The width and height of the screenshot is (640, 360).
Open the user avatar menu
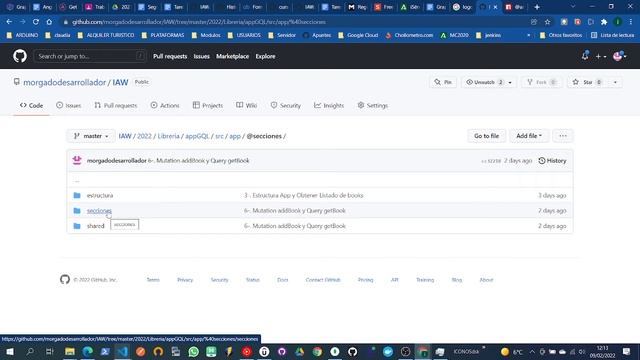point(620,56)
